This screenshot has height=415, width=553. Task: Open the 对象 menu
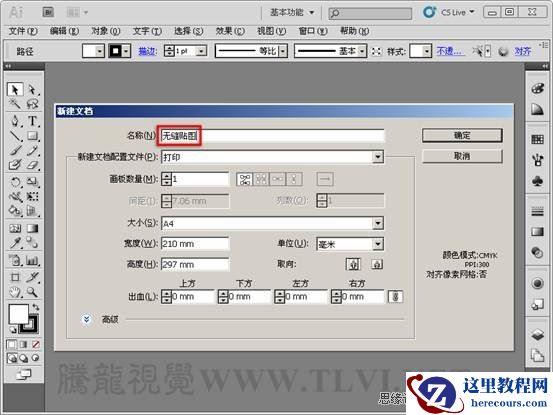point(105,31)
